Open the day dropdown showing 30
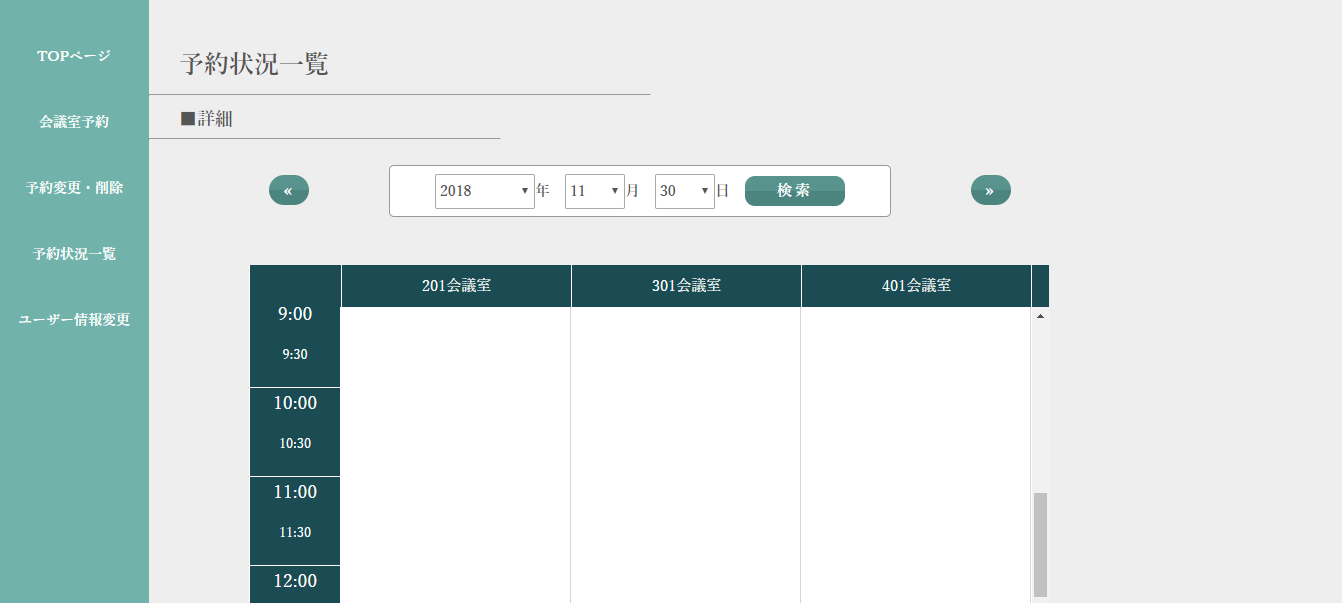The image size is (1342, 603). pos(684,191)
